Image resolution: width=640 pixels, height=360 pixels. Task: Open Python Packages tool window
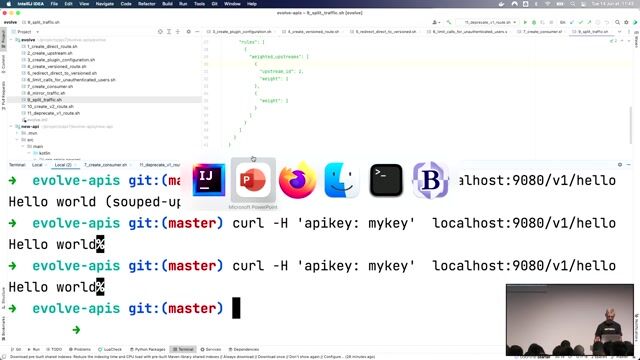click(x=148, y=349)
